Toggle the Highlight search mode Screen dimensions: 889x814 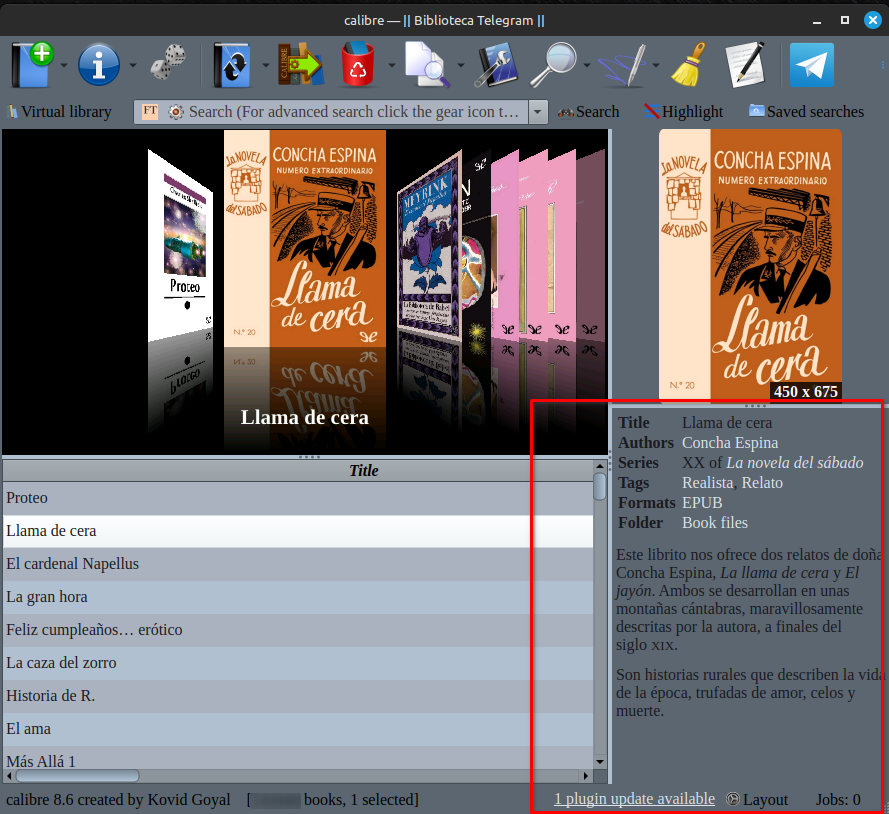[684, 112]
